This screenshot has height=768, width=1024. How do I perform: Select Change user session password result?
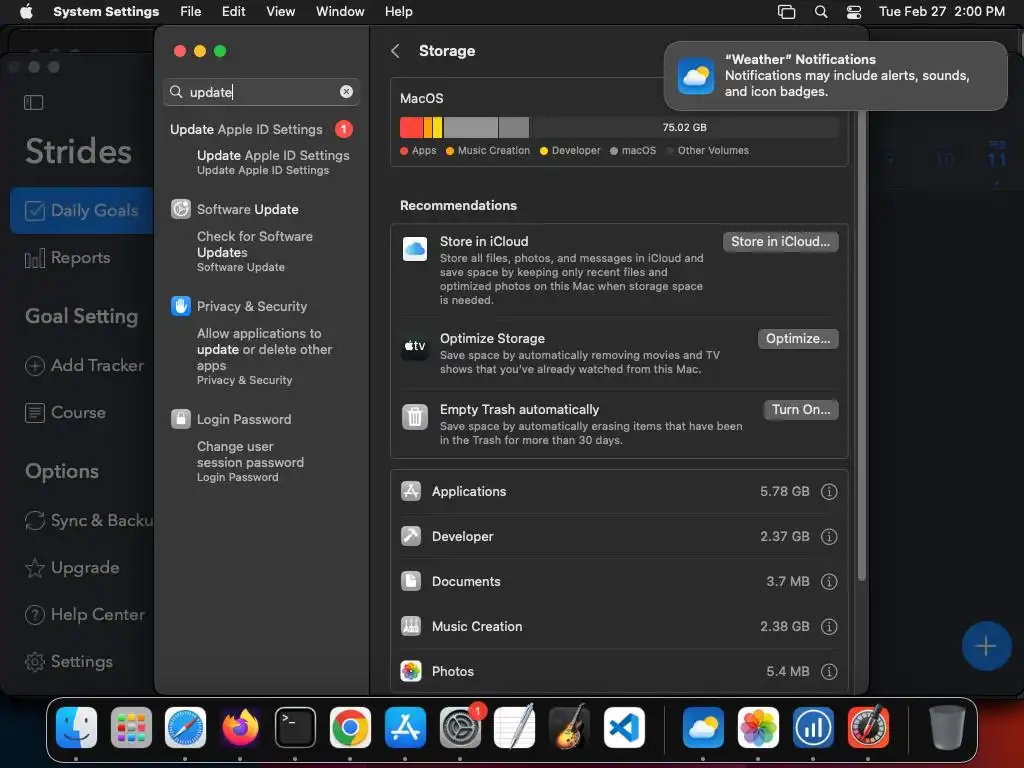point(250,462)
